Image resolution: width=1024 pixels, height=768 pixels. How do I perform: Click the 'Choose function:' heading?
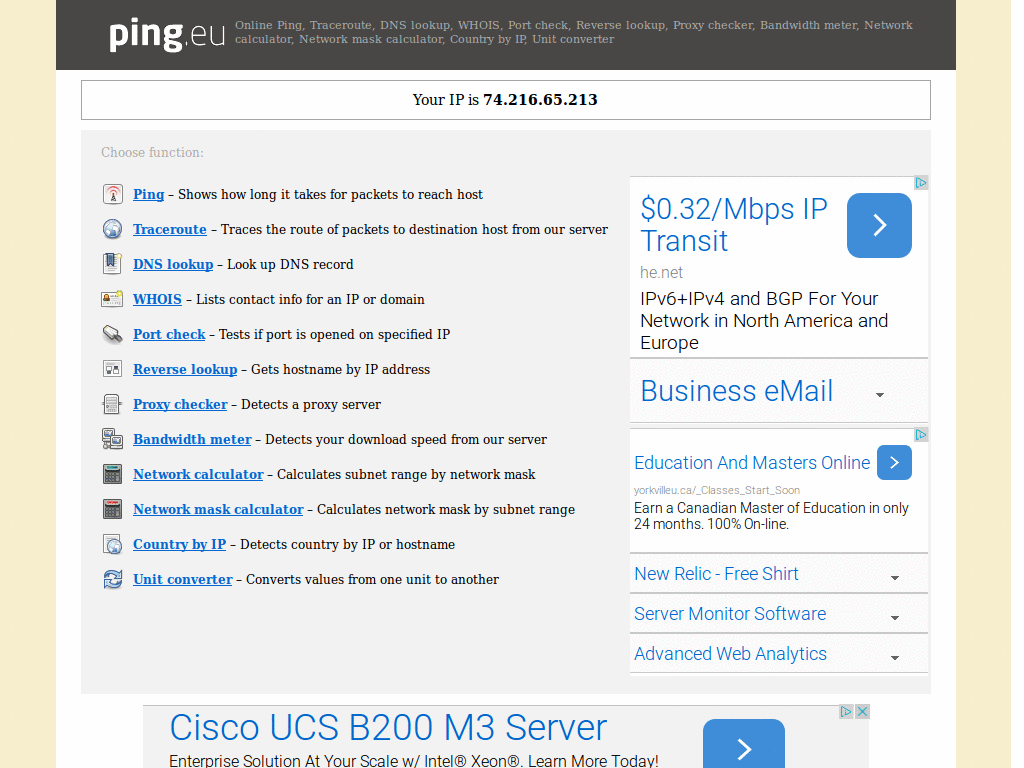[x=152, y=152]
